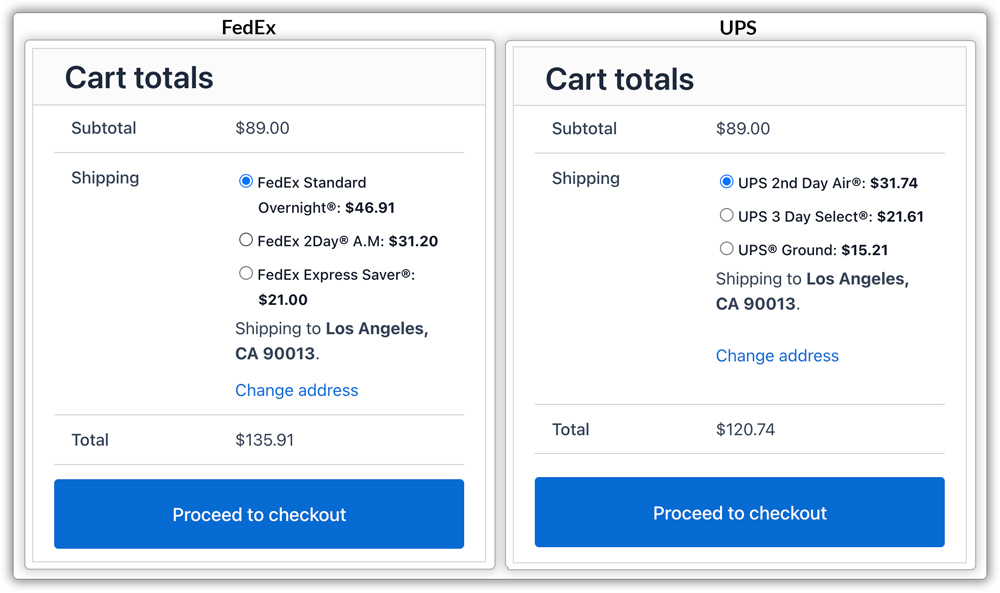Proceed to checkout with FedEx rates
Image resolution: width=1000 pixels, height=593 pixels.
tap(258, 514)
